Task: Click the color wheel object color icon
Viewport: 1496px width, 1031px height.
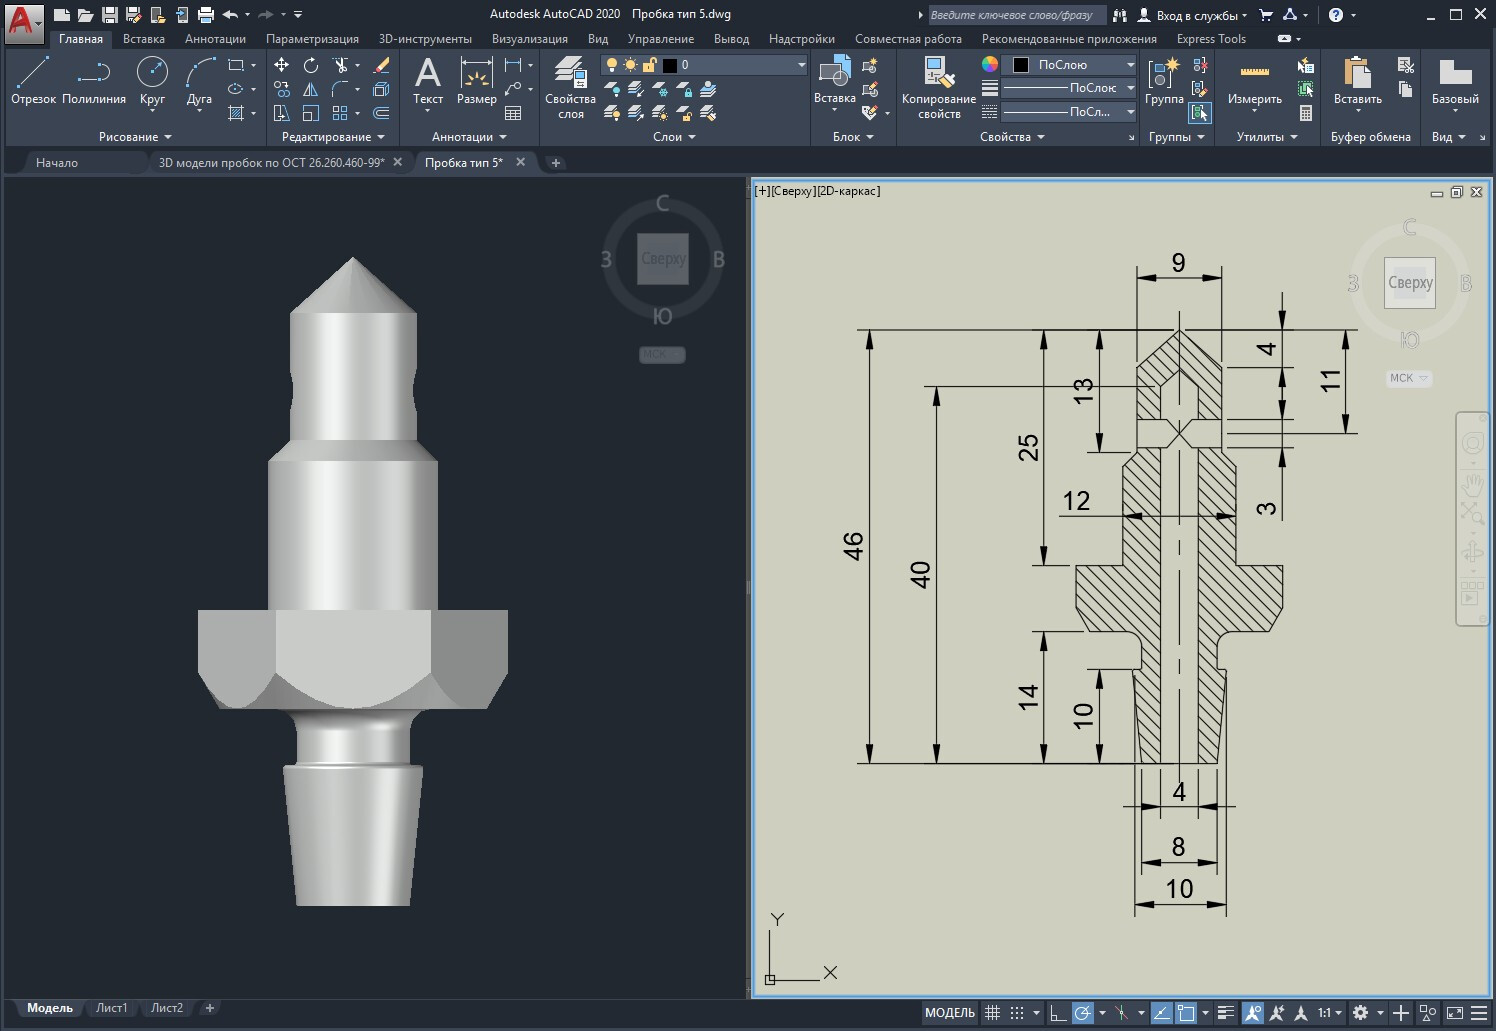Action: [x=990, y=64]
